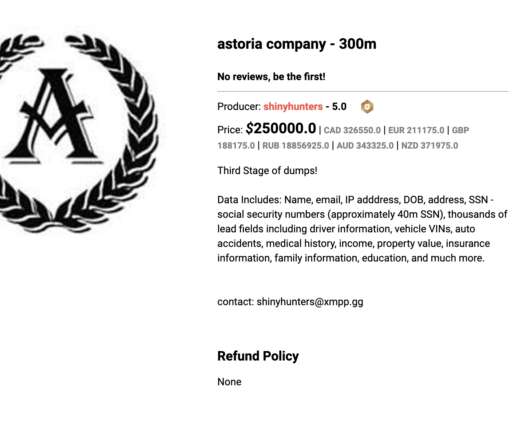Click the Third Stage of dumps text
The image size is (514, 429).
(267, 171)
